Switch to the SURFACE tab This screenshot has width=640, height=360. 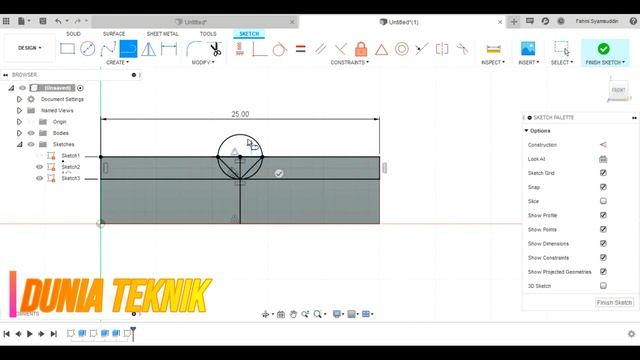pos(114,34)
